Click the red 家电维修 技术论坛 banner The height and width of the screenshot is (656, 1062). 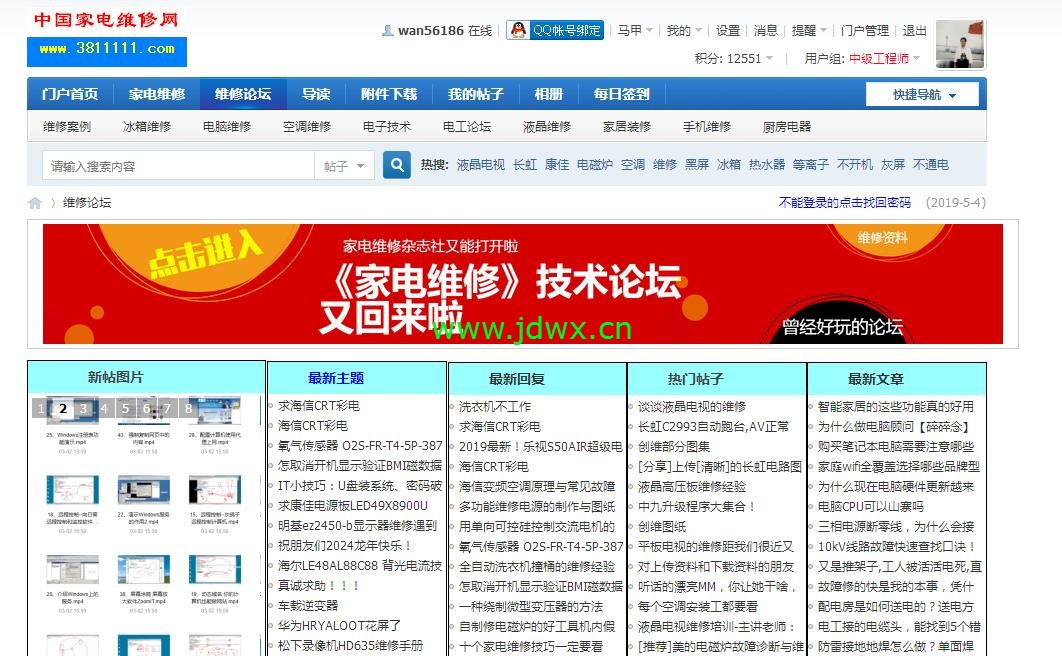[522, 284]
